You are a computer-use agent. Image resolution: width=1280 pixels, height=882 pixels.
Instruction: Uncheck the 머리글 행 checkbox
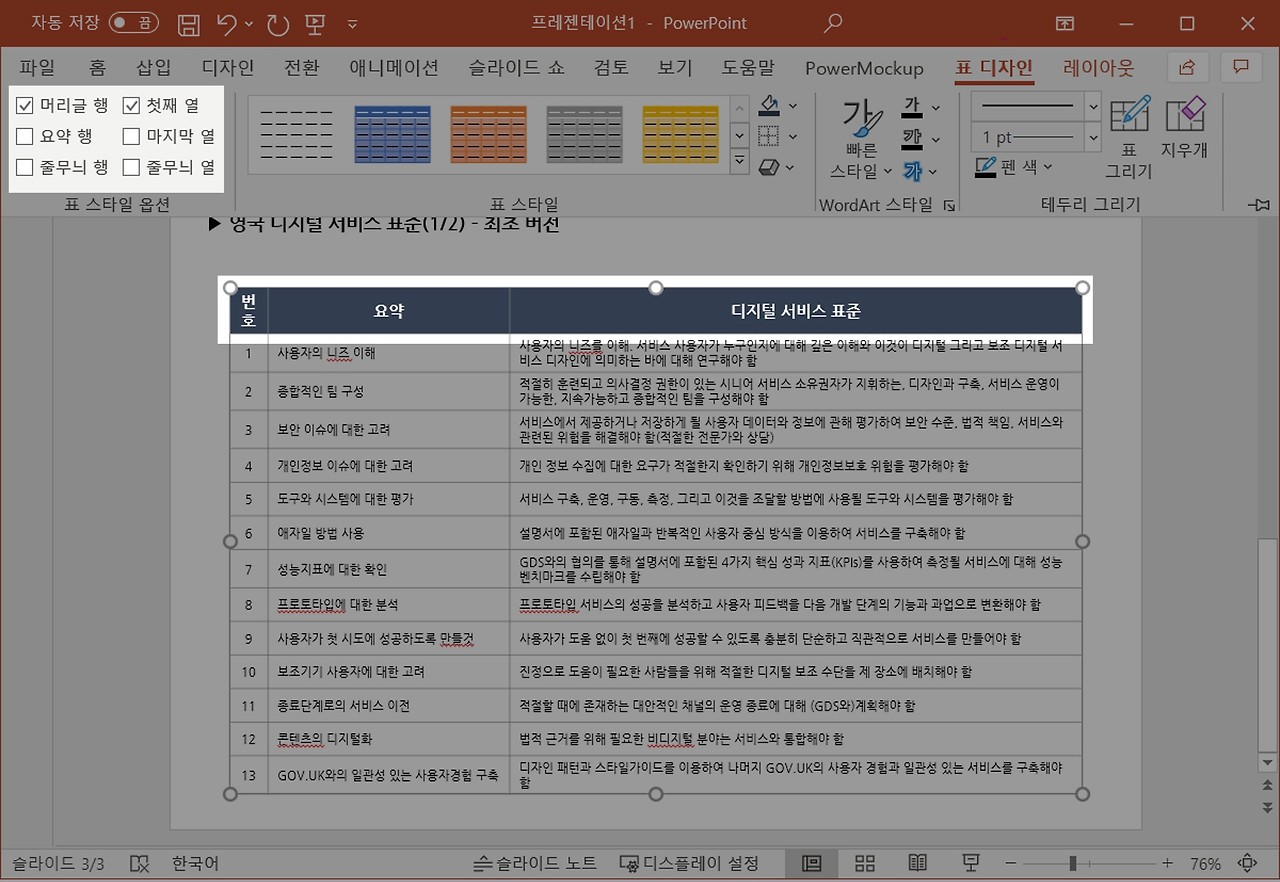point(25,105)
